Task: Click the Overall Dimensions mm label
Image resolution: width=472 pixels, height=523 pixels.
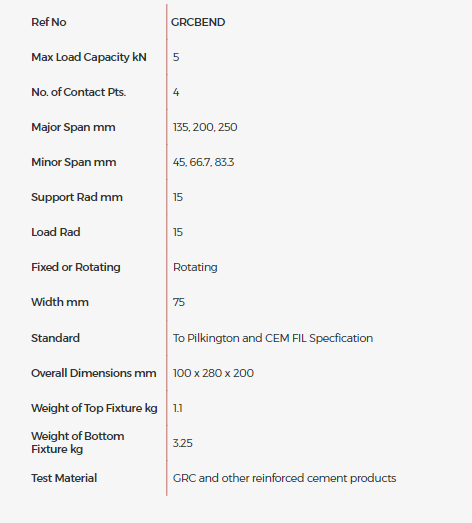Action: click(x=94, y=373)
